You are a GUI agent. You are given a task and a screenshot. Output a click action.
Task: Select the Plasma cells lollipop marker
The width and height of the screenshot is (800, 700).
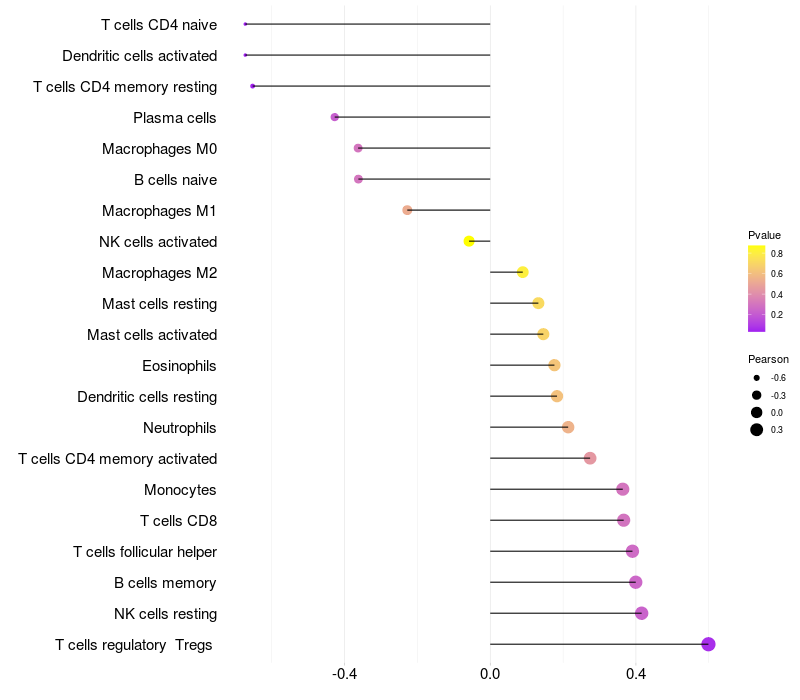click(335, 117)
